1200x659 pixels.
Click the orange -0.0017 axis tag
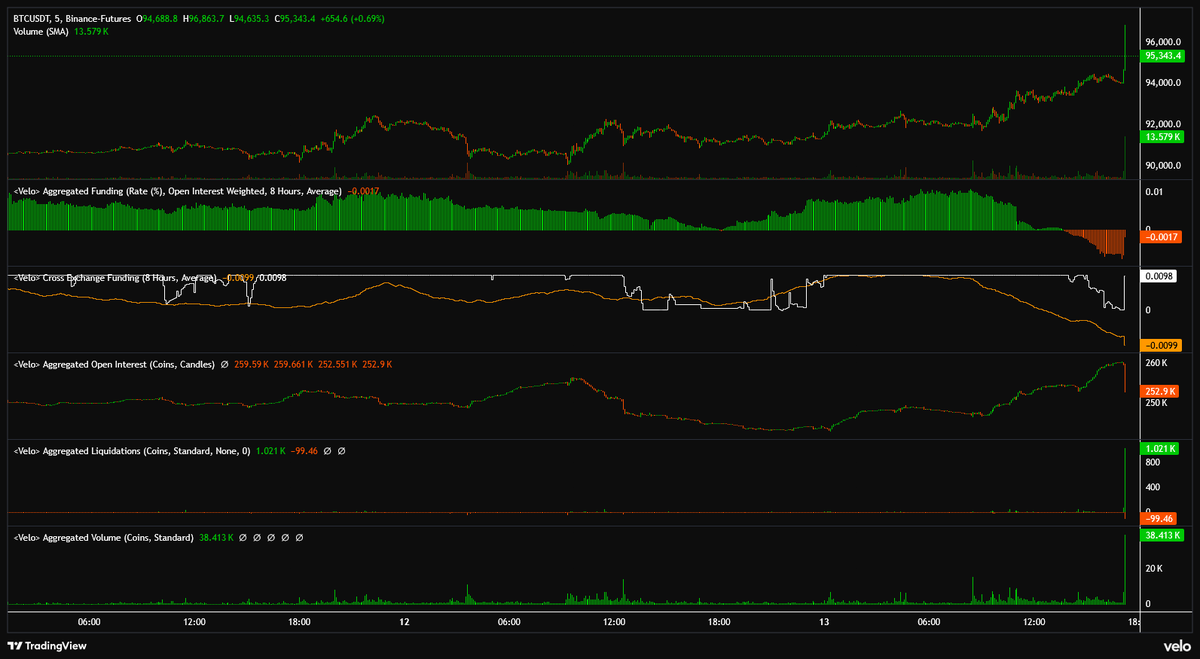click(x=1163, y=237)
